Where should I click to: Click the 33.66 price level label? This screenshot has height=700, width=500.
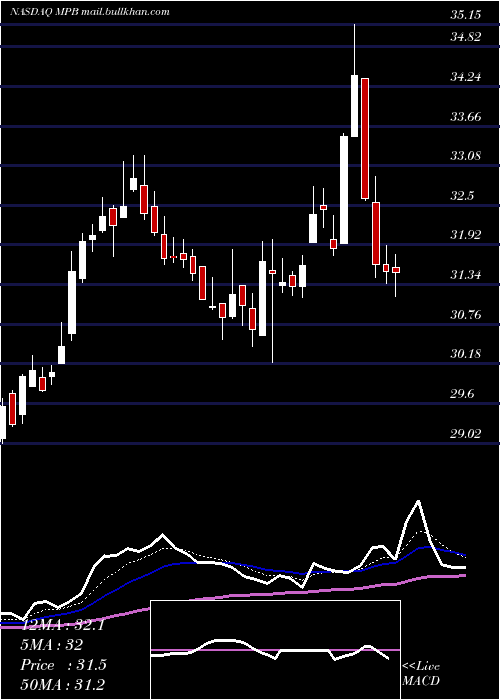[466, 117]
